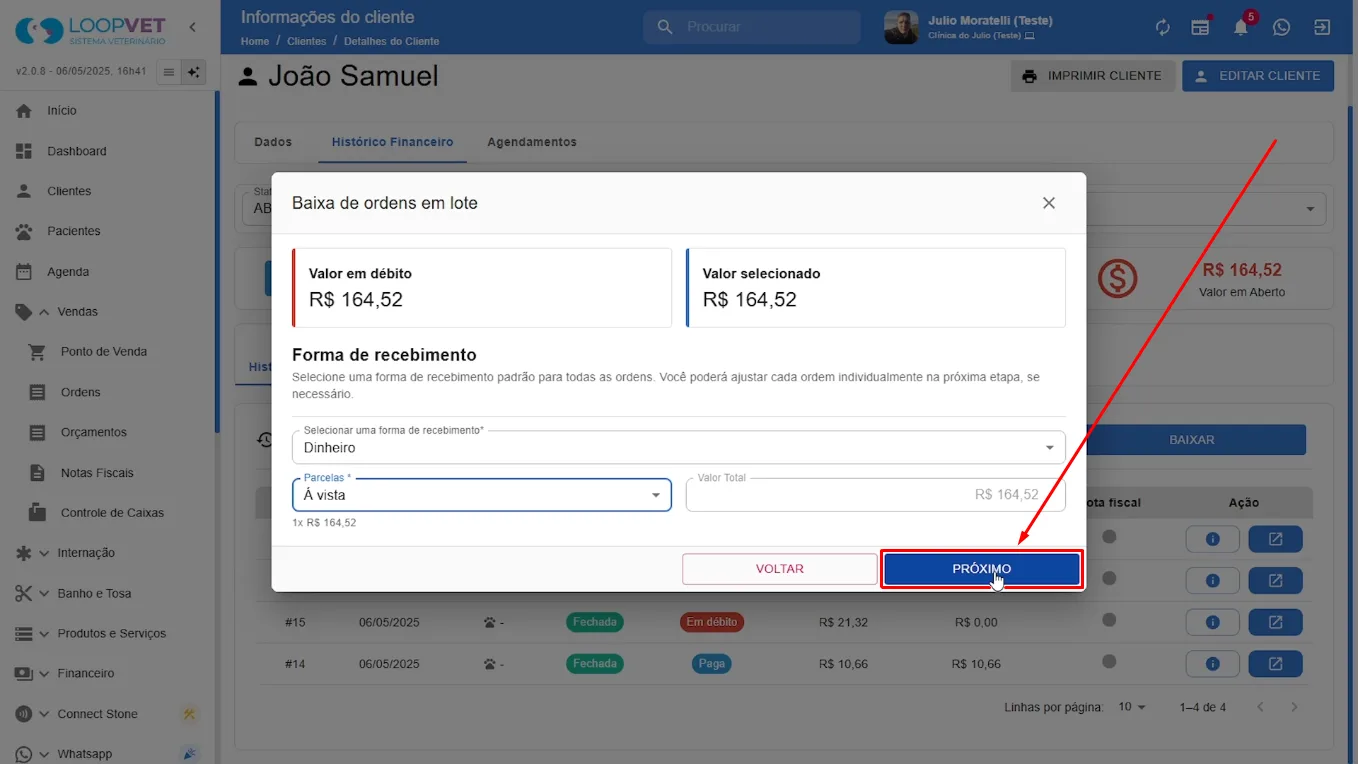The image size is (1358, 764).
Task: Click the sync refresh icon in header
Action: [x=1162, y=27]
